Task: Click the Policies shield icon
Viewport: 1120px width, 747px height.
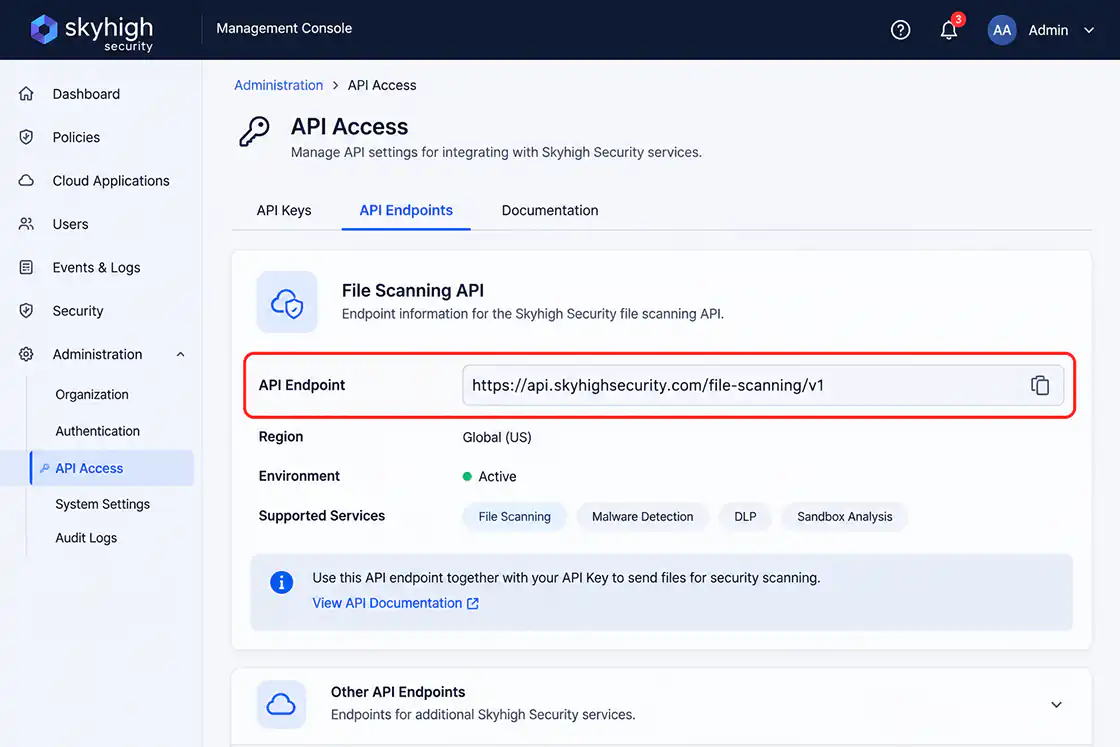Action: coord(26,137)
